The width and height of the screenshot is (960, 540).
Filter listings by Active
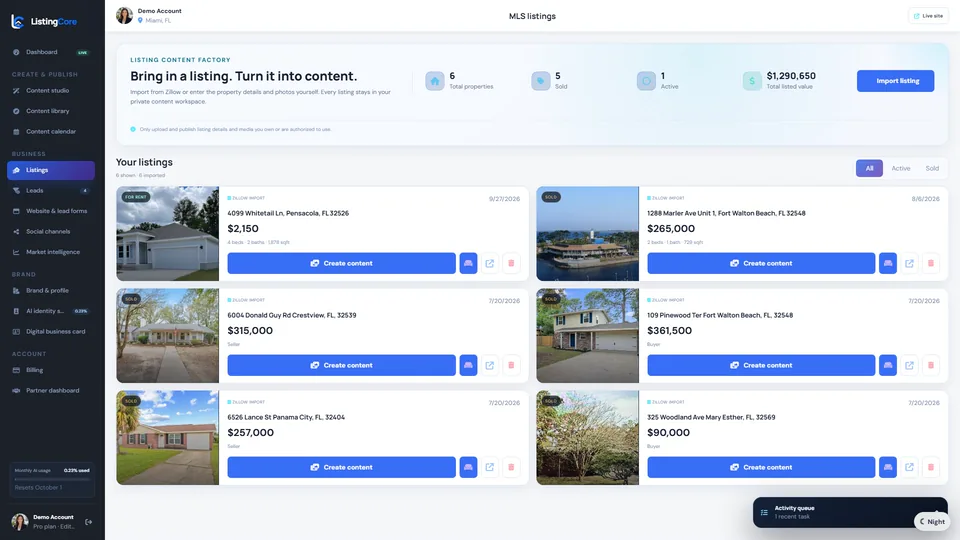coord(901,168)
